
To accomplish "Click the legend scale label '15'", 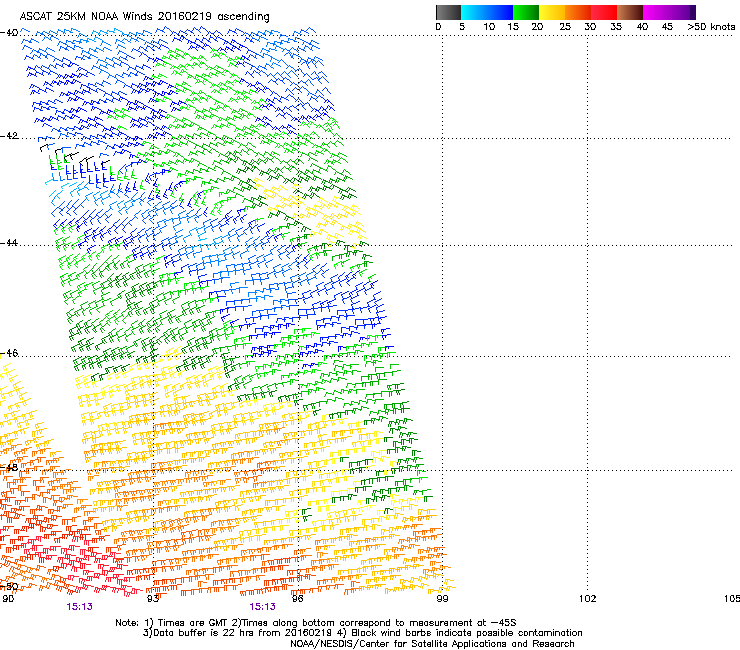I will [513, 27].
